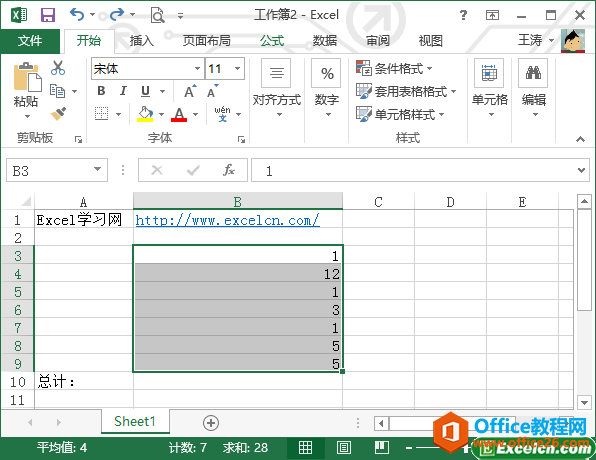The image size is (596, 460).
Task: Decrease font size
Action: click(x=212, y=91)
